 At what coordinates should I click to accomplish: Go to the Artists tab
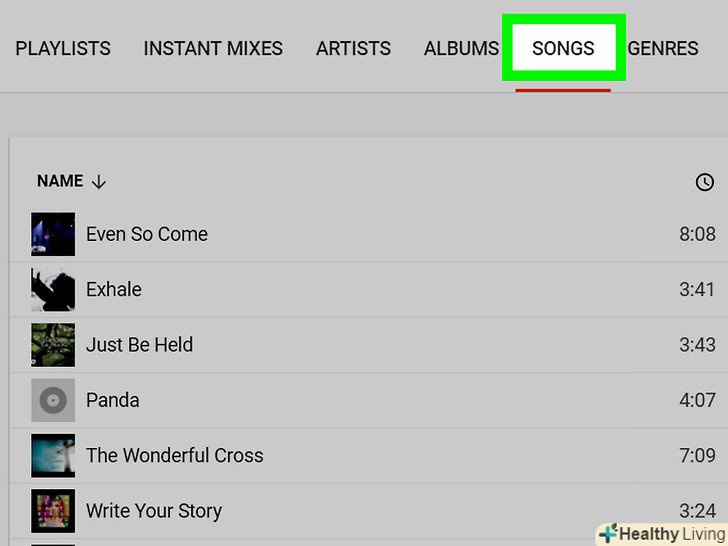353,48
